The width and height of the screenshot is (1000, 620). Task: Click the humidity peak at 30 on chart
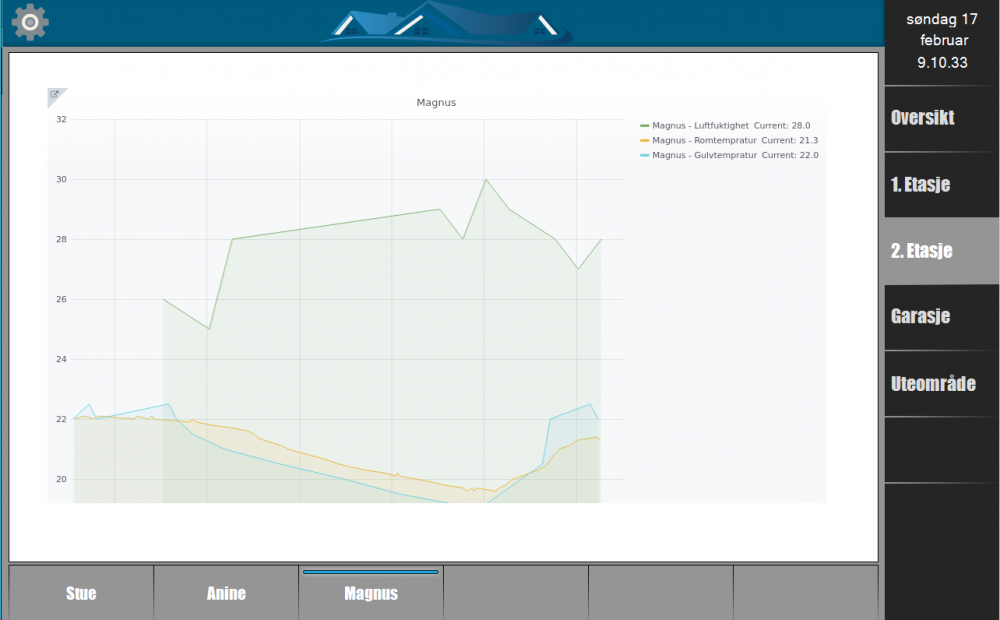coord(486,180)
